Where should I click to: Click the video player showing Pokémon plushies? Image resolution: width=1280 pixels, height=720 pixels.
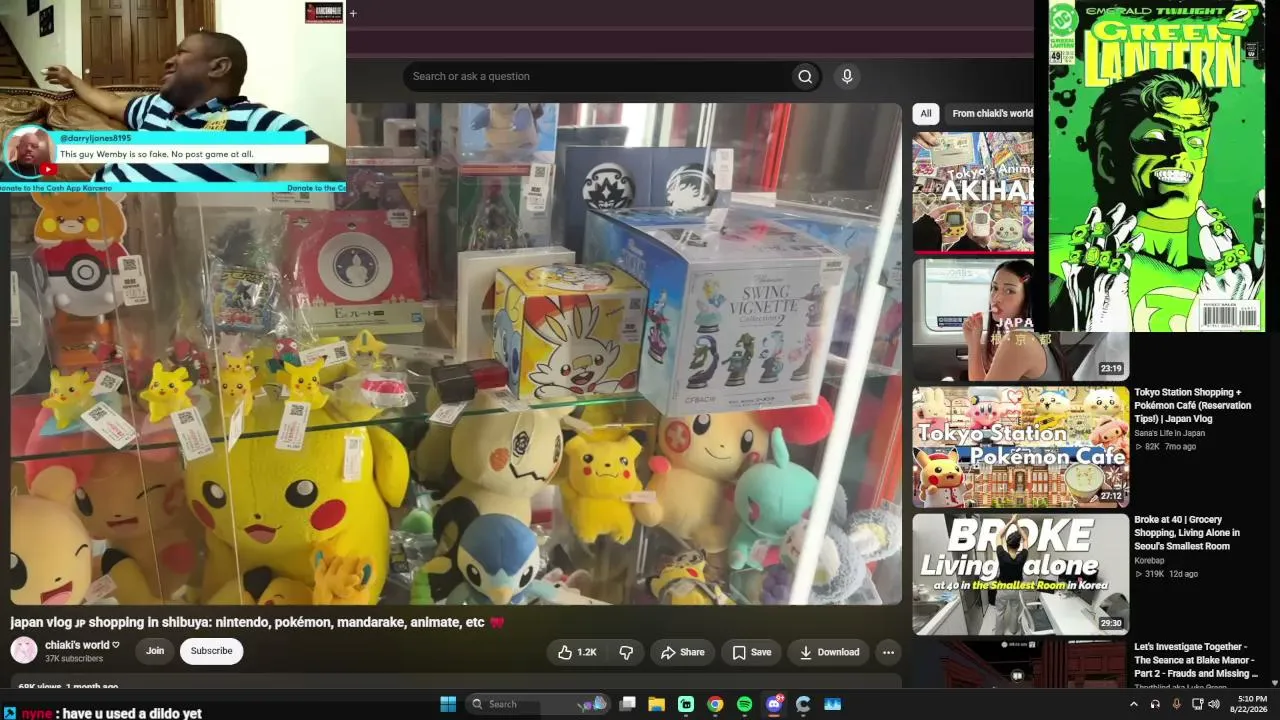456,354
